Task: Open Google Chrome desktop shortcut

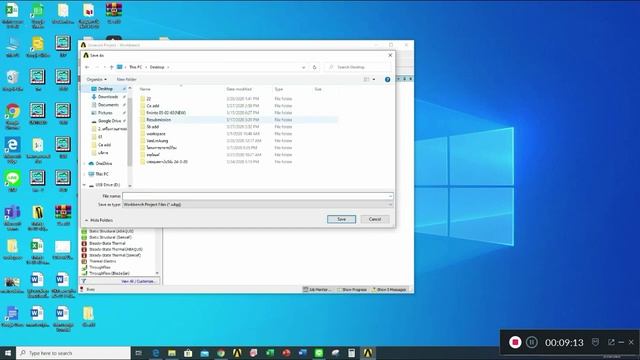Action: click(12, 116)
